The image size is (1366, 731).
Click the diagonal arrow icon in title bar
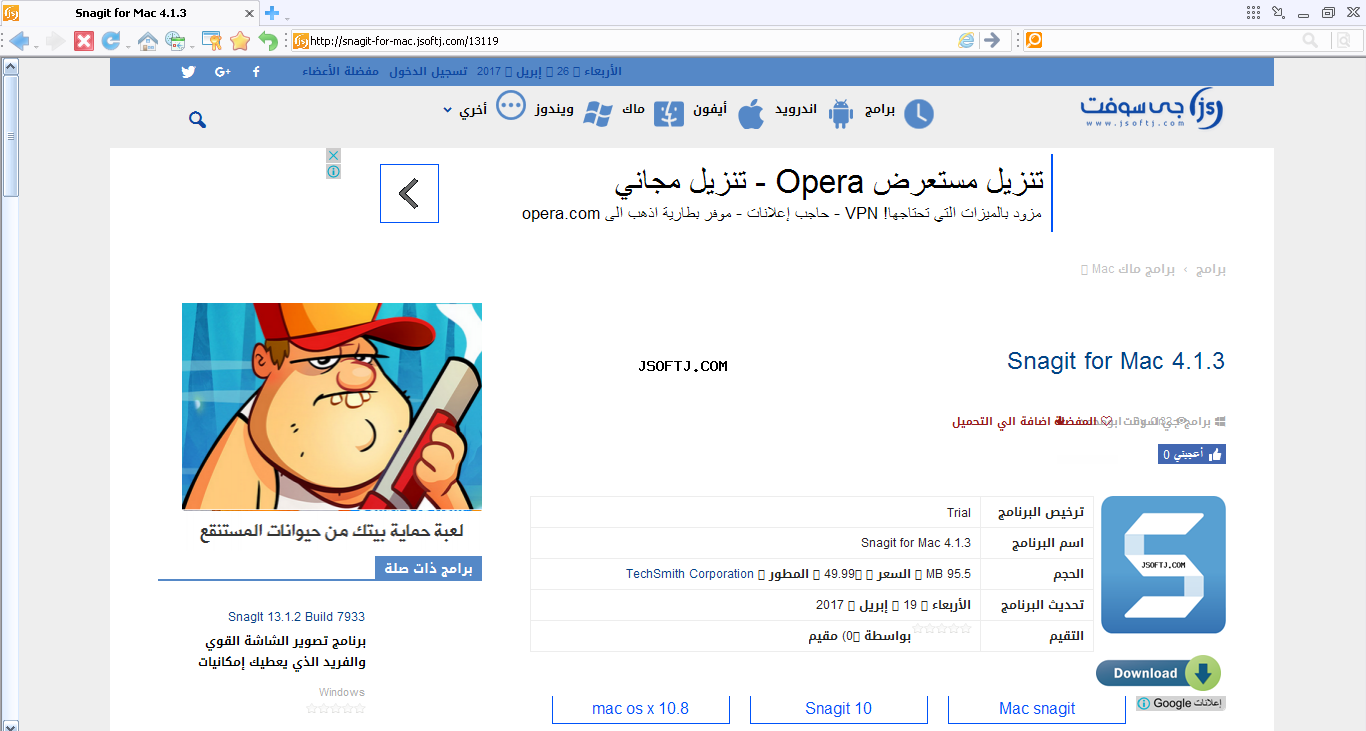(1279, 13)
